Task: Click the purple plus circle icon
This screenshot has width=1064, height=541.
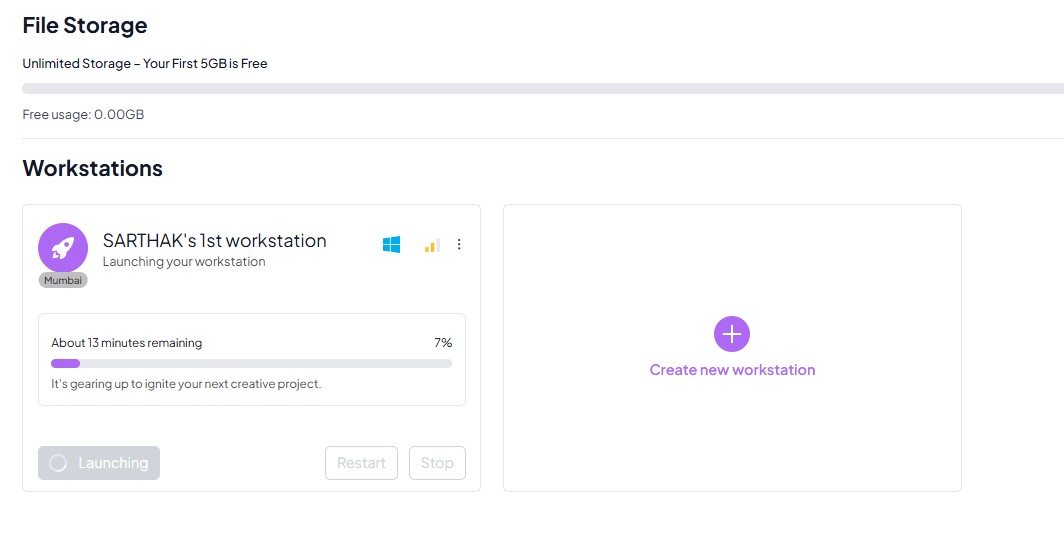Action: click(732, 334)
